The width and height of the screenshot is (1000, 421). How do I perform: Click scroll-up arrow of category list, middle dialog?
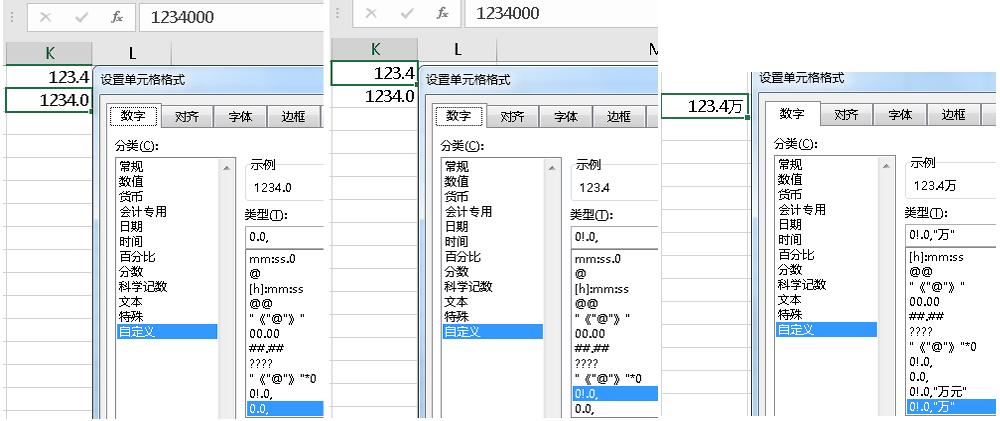[553, 167]
